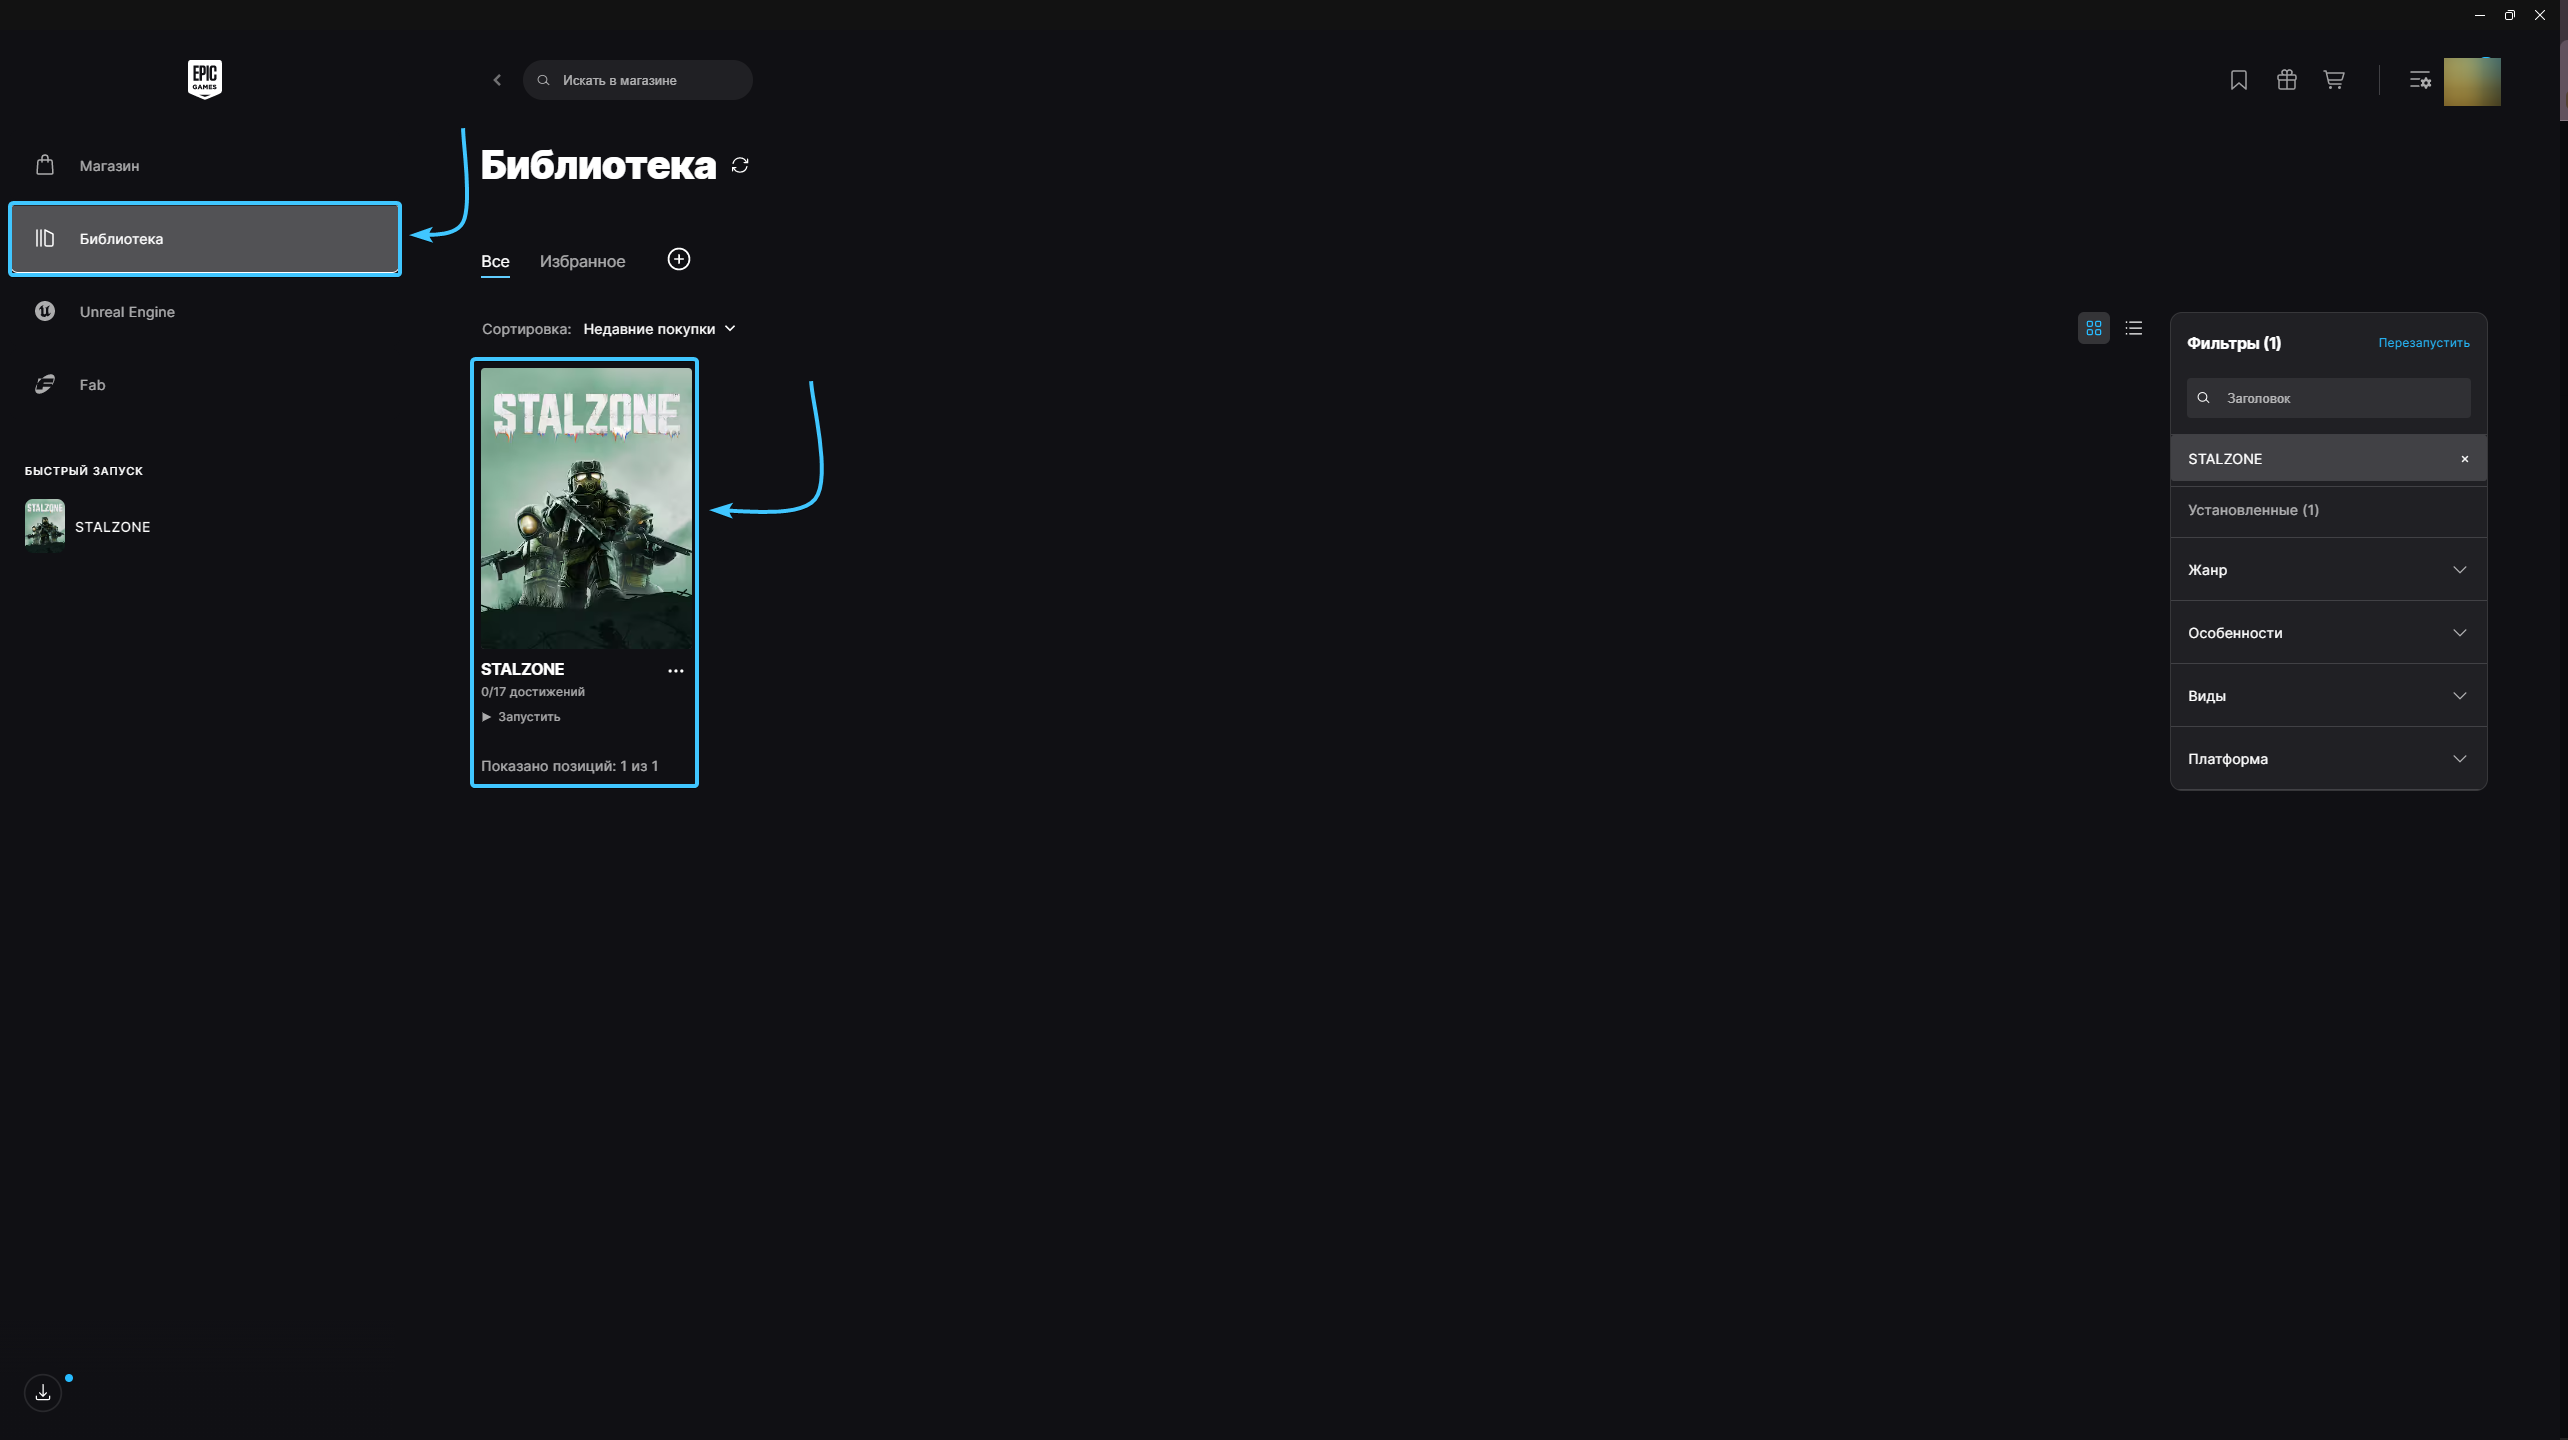
Task: Switch to list view layout
Action: coord(2134,328)
